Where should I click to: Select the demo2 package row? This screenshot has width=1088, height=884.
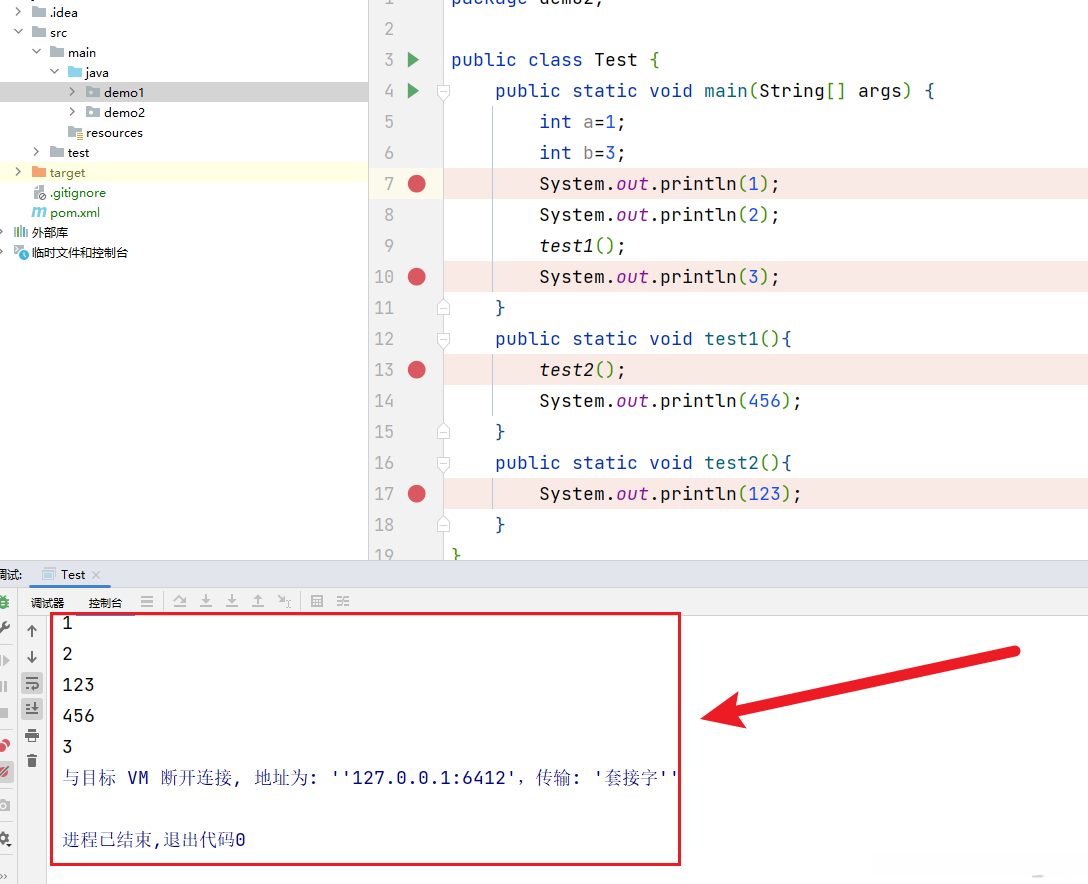pos(184,112)
